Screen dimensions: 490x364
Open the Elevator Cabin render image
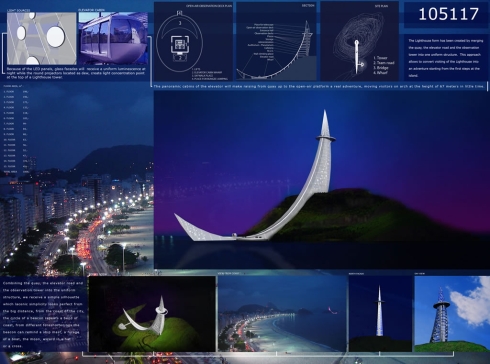point(113,39)
